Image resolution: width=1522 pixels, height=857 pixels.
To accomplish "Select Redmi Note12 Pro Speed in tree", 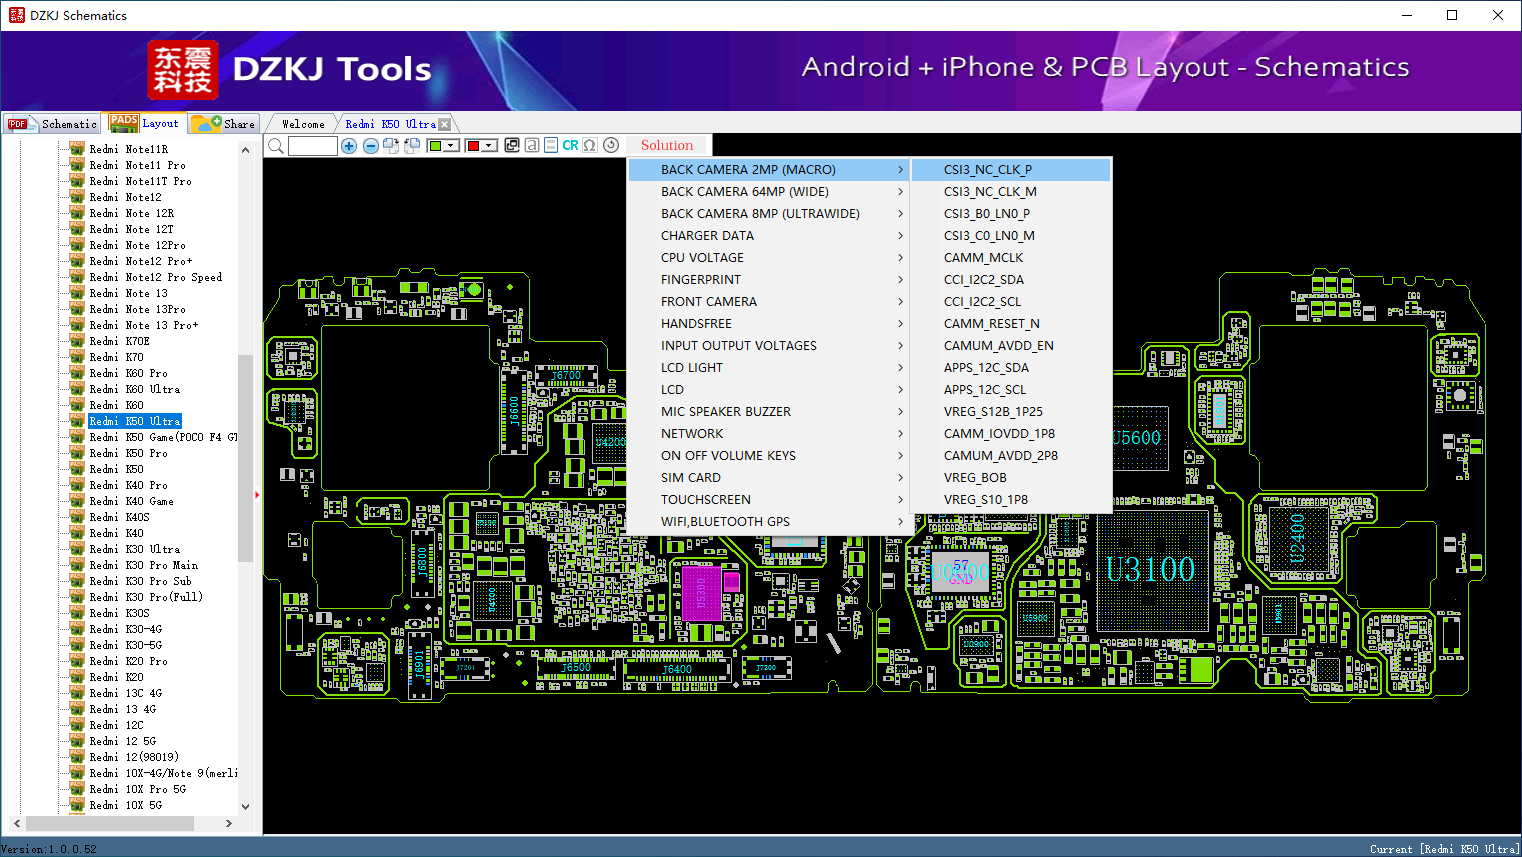I will (156, 277).
